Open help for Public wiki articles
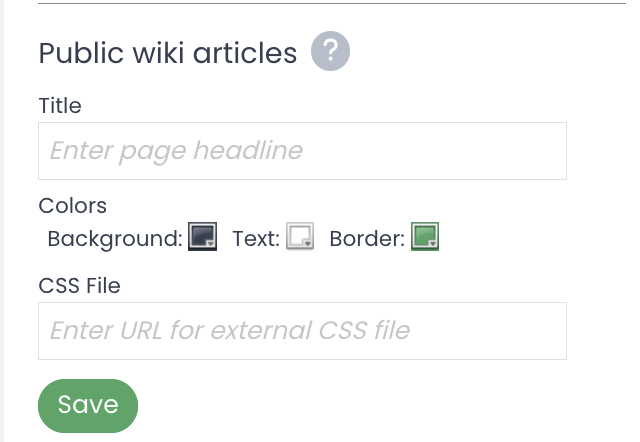This screenshot has width=640, height=442. (x=330, y=51)
